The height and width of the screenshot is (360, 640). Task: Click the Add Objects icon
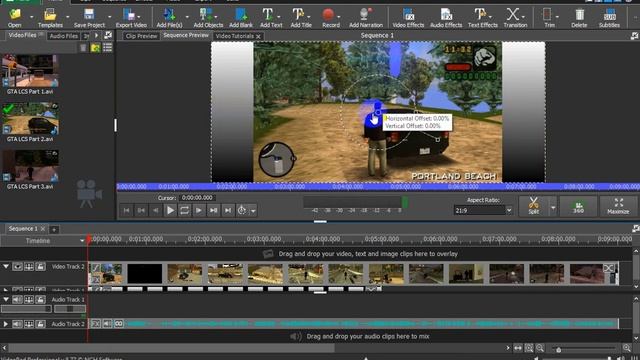point(206,15)
